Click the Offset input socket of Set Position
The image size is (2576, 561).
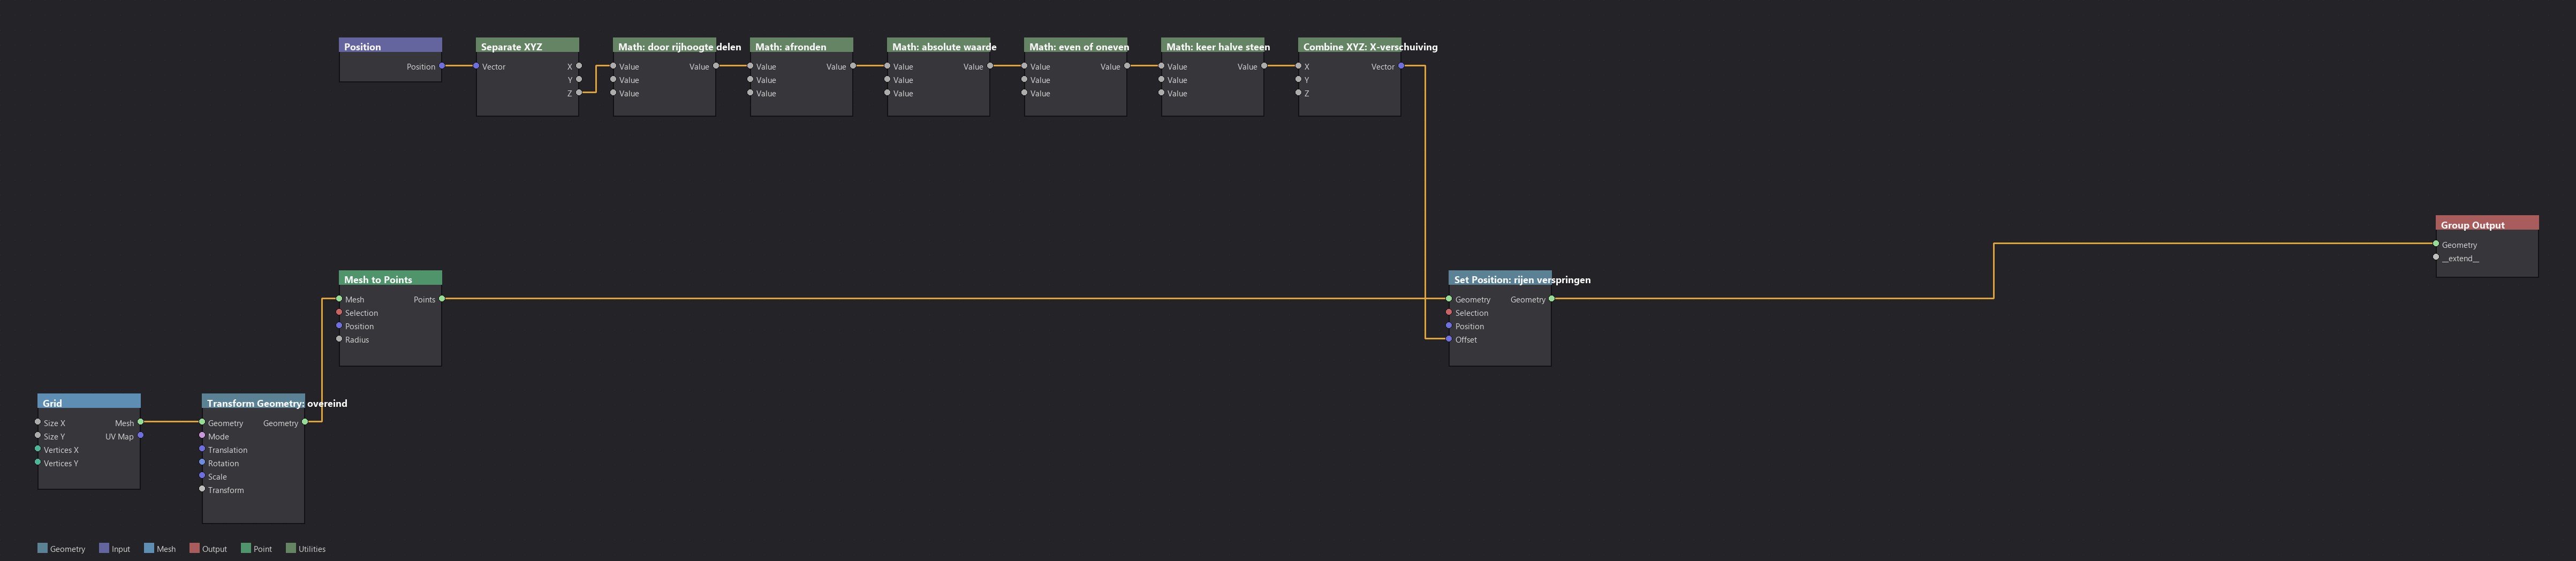[x=1449, y=339]
